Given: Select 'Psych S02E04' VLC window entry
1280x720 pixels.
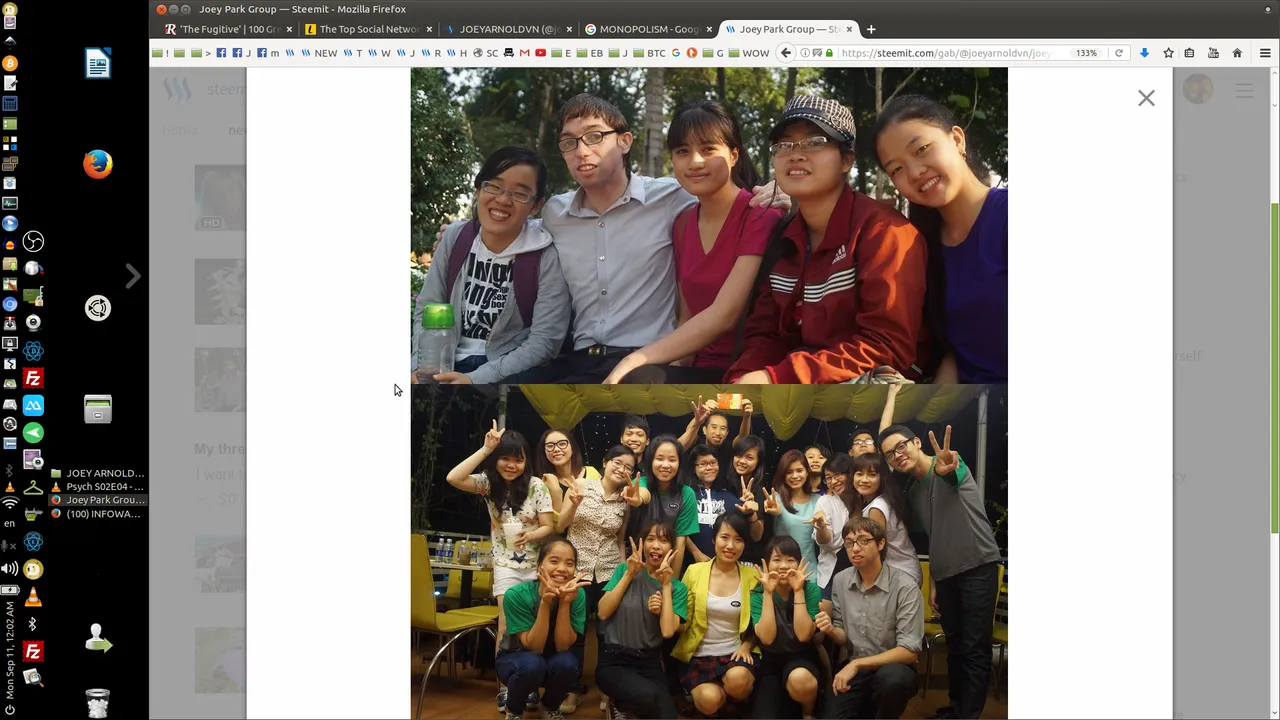Looking at the screenshot, I should pos(98,486).
